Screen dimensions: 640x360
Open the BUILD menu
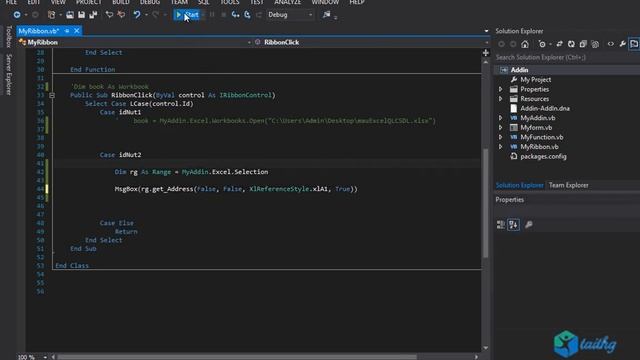tap(121, 2)
